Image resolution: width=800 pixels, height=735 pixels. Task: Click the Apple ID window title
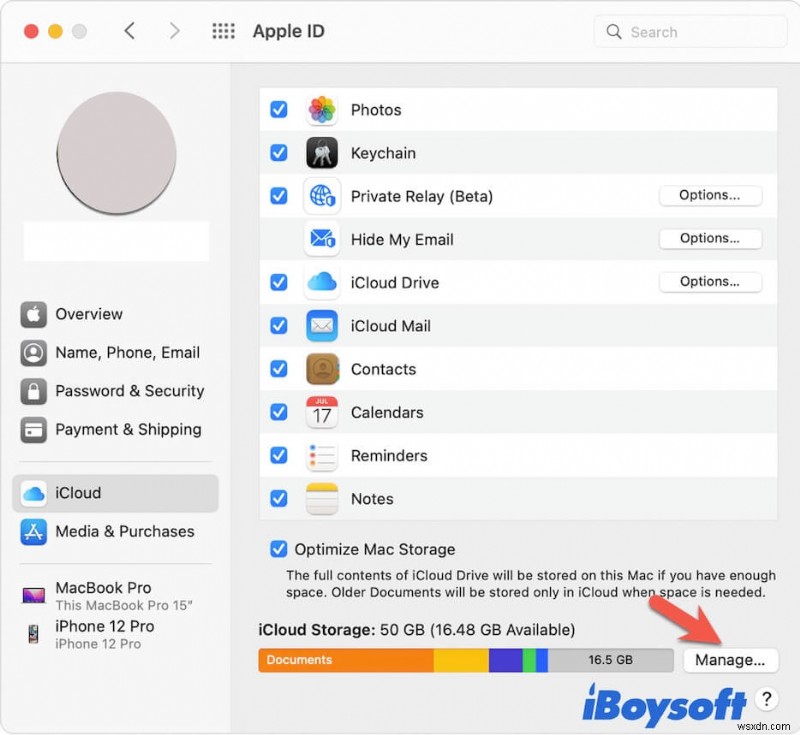click(289, 31)
